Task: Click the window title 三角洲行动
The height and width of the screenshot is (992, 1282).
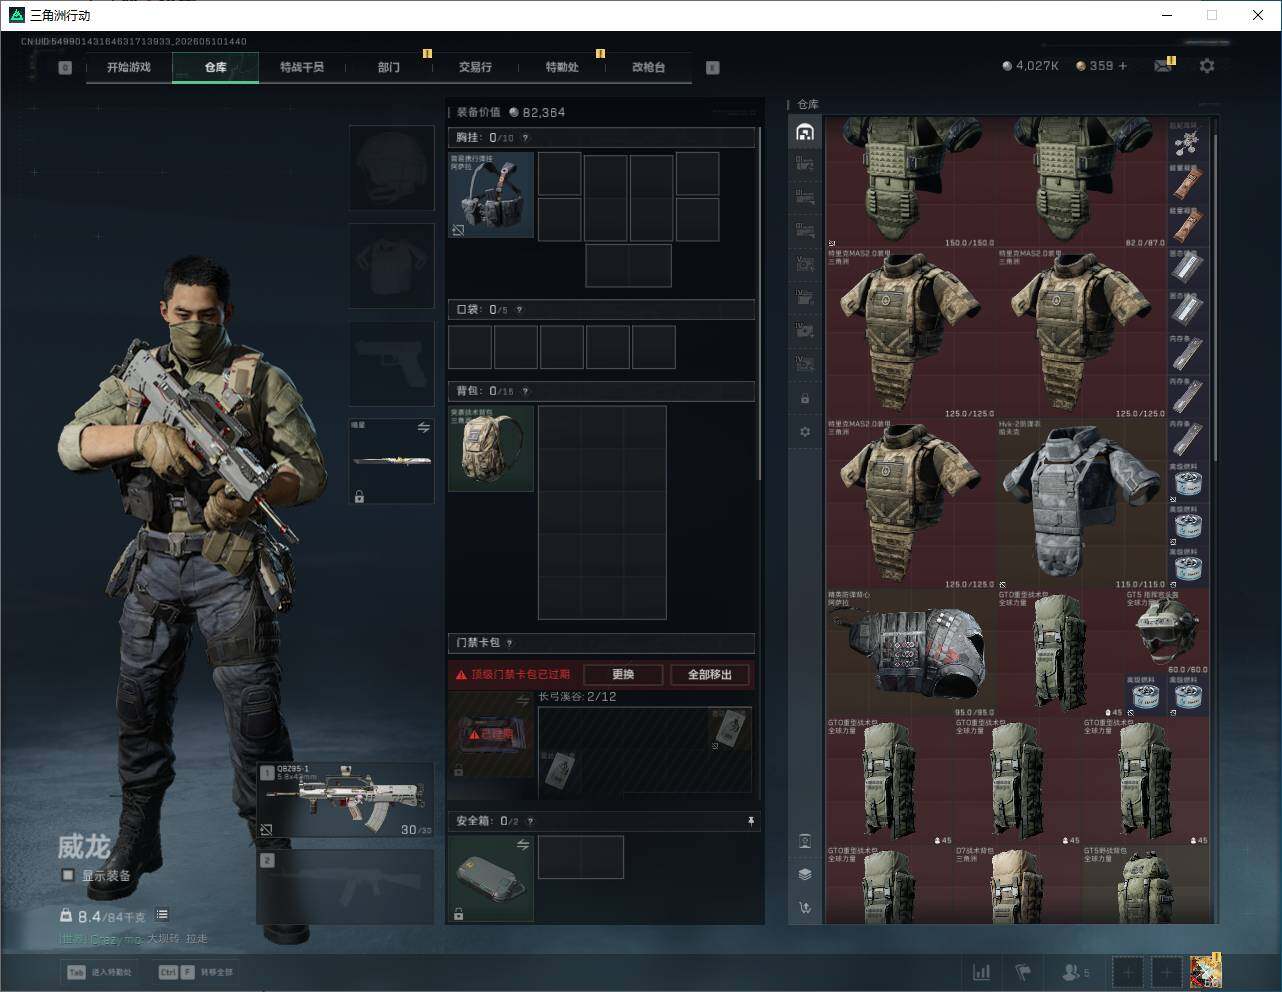Action: point(60,15)
